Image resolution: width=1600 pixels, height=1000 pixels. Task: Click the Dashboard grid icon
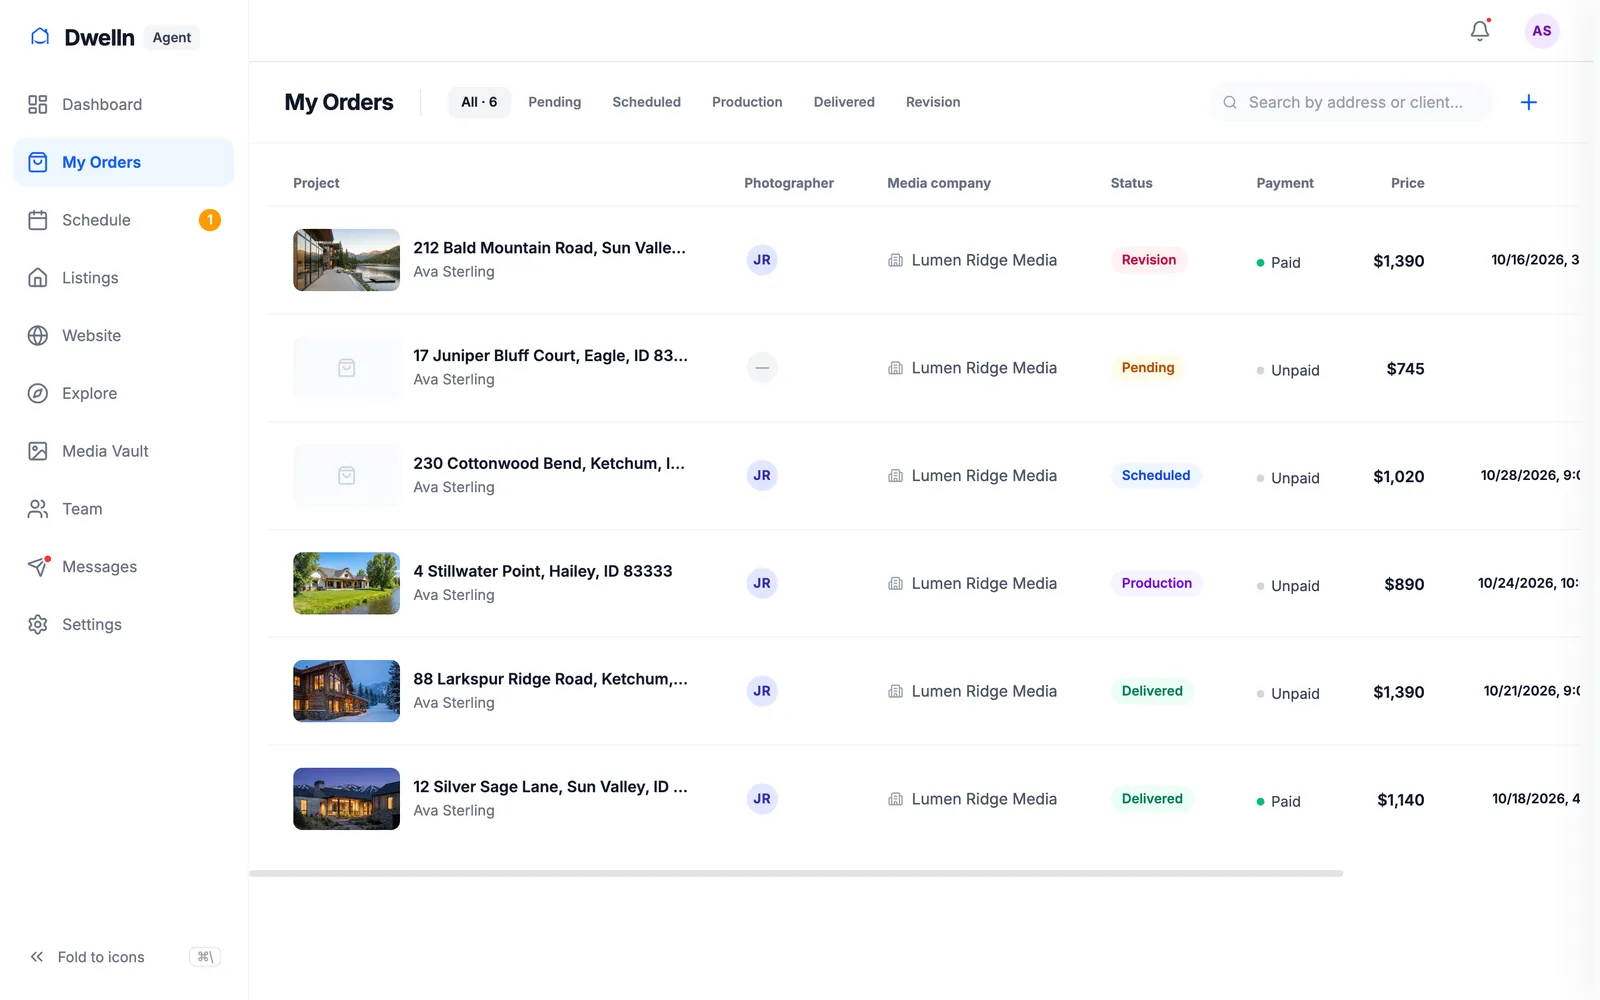(x=38, y=104)
